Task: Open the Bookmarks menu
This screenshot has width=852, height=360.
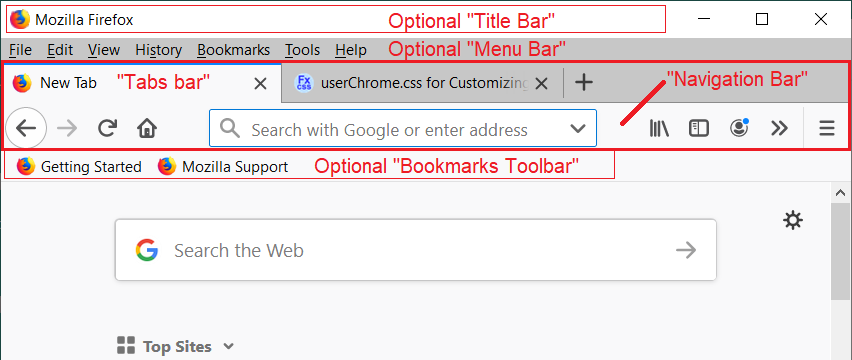Action: [234, 50]
